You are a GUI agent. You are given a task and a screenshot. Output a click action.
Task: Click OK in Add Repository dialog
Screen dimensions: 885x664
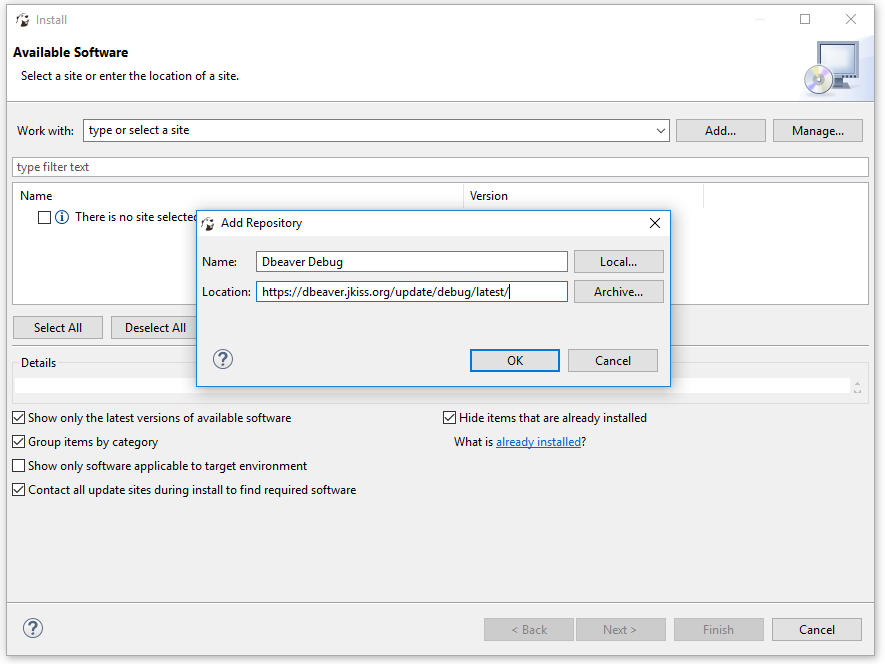point(515,361)
